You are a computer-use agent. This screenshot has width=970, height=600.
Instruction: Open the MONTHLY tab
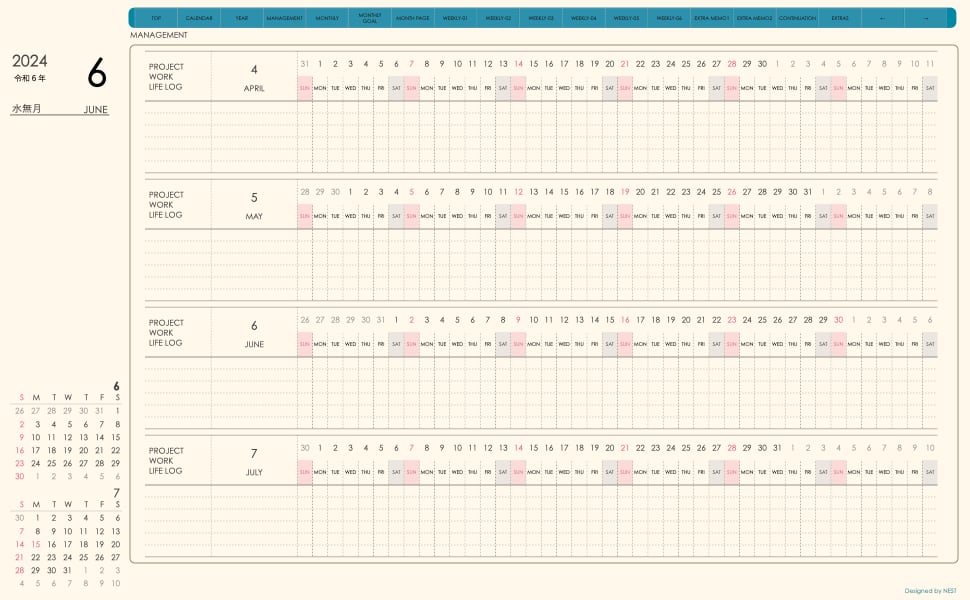tap(327, 18)
